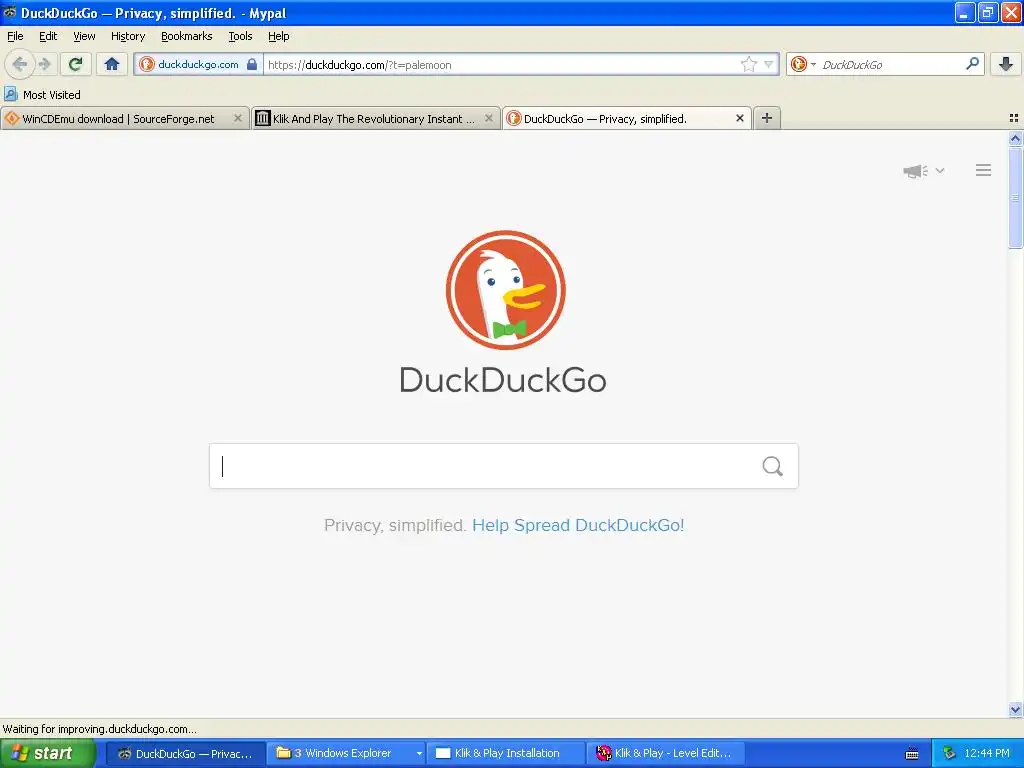Viewport: 1024px width, 768px height.
Task: Expand the chevron next to the megaphone
Action: pyautogui.click(x=940, y=170)
